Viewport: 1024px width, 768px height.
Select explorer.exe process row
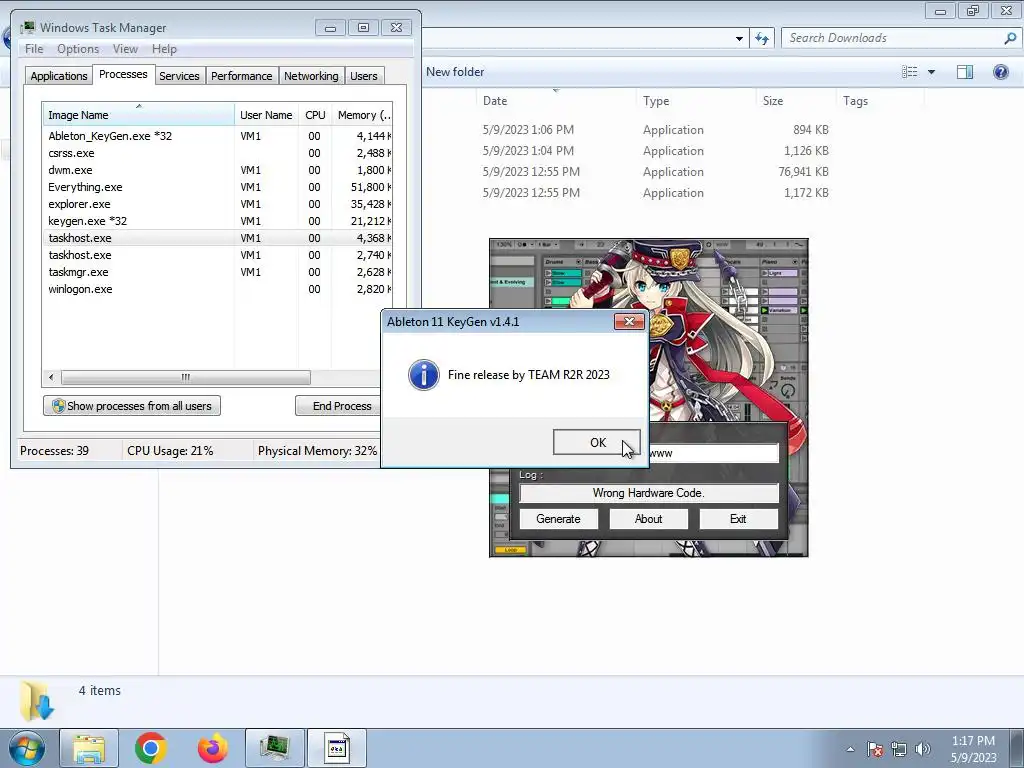[217, 204]
